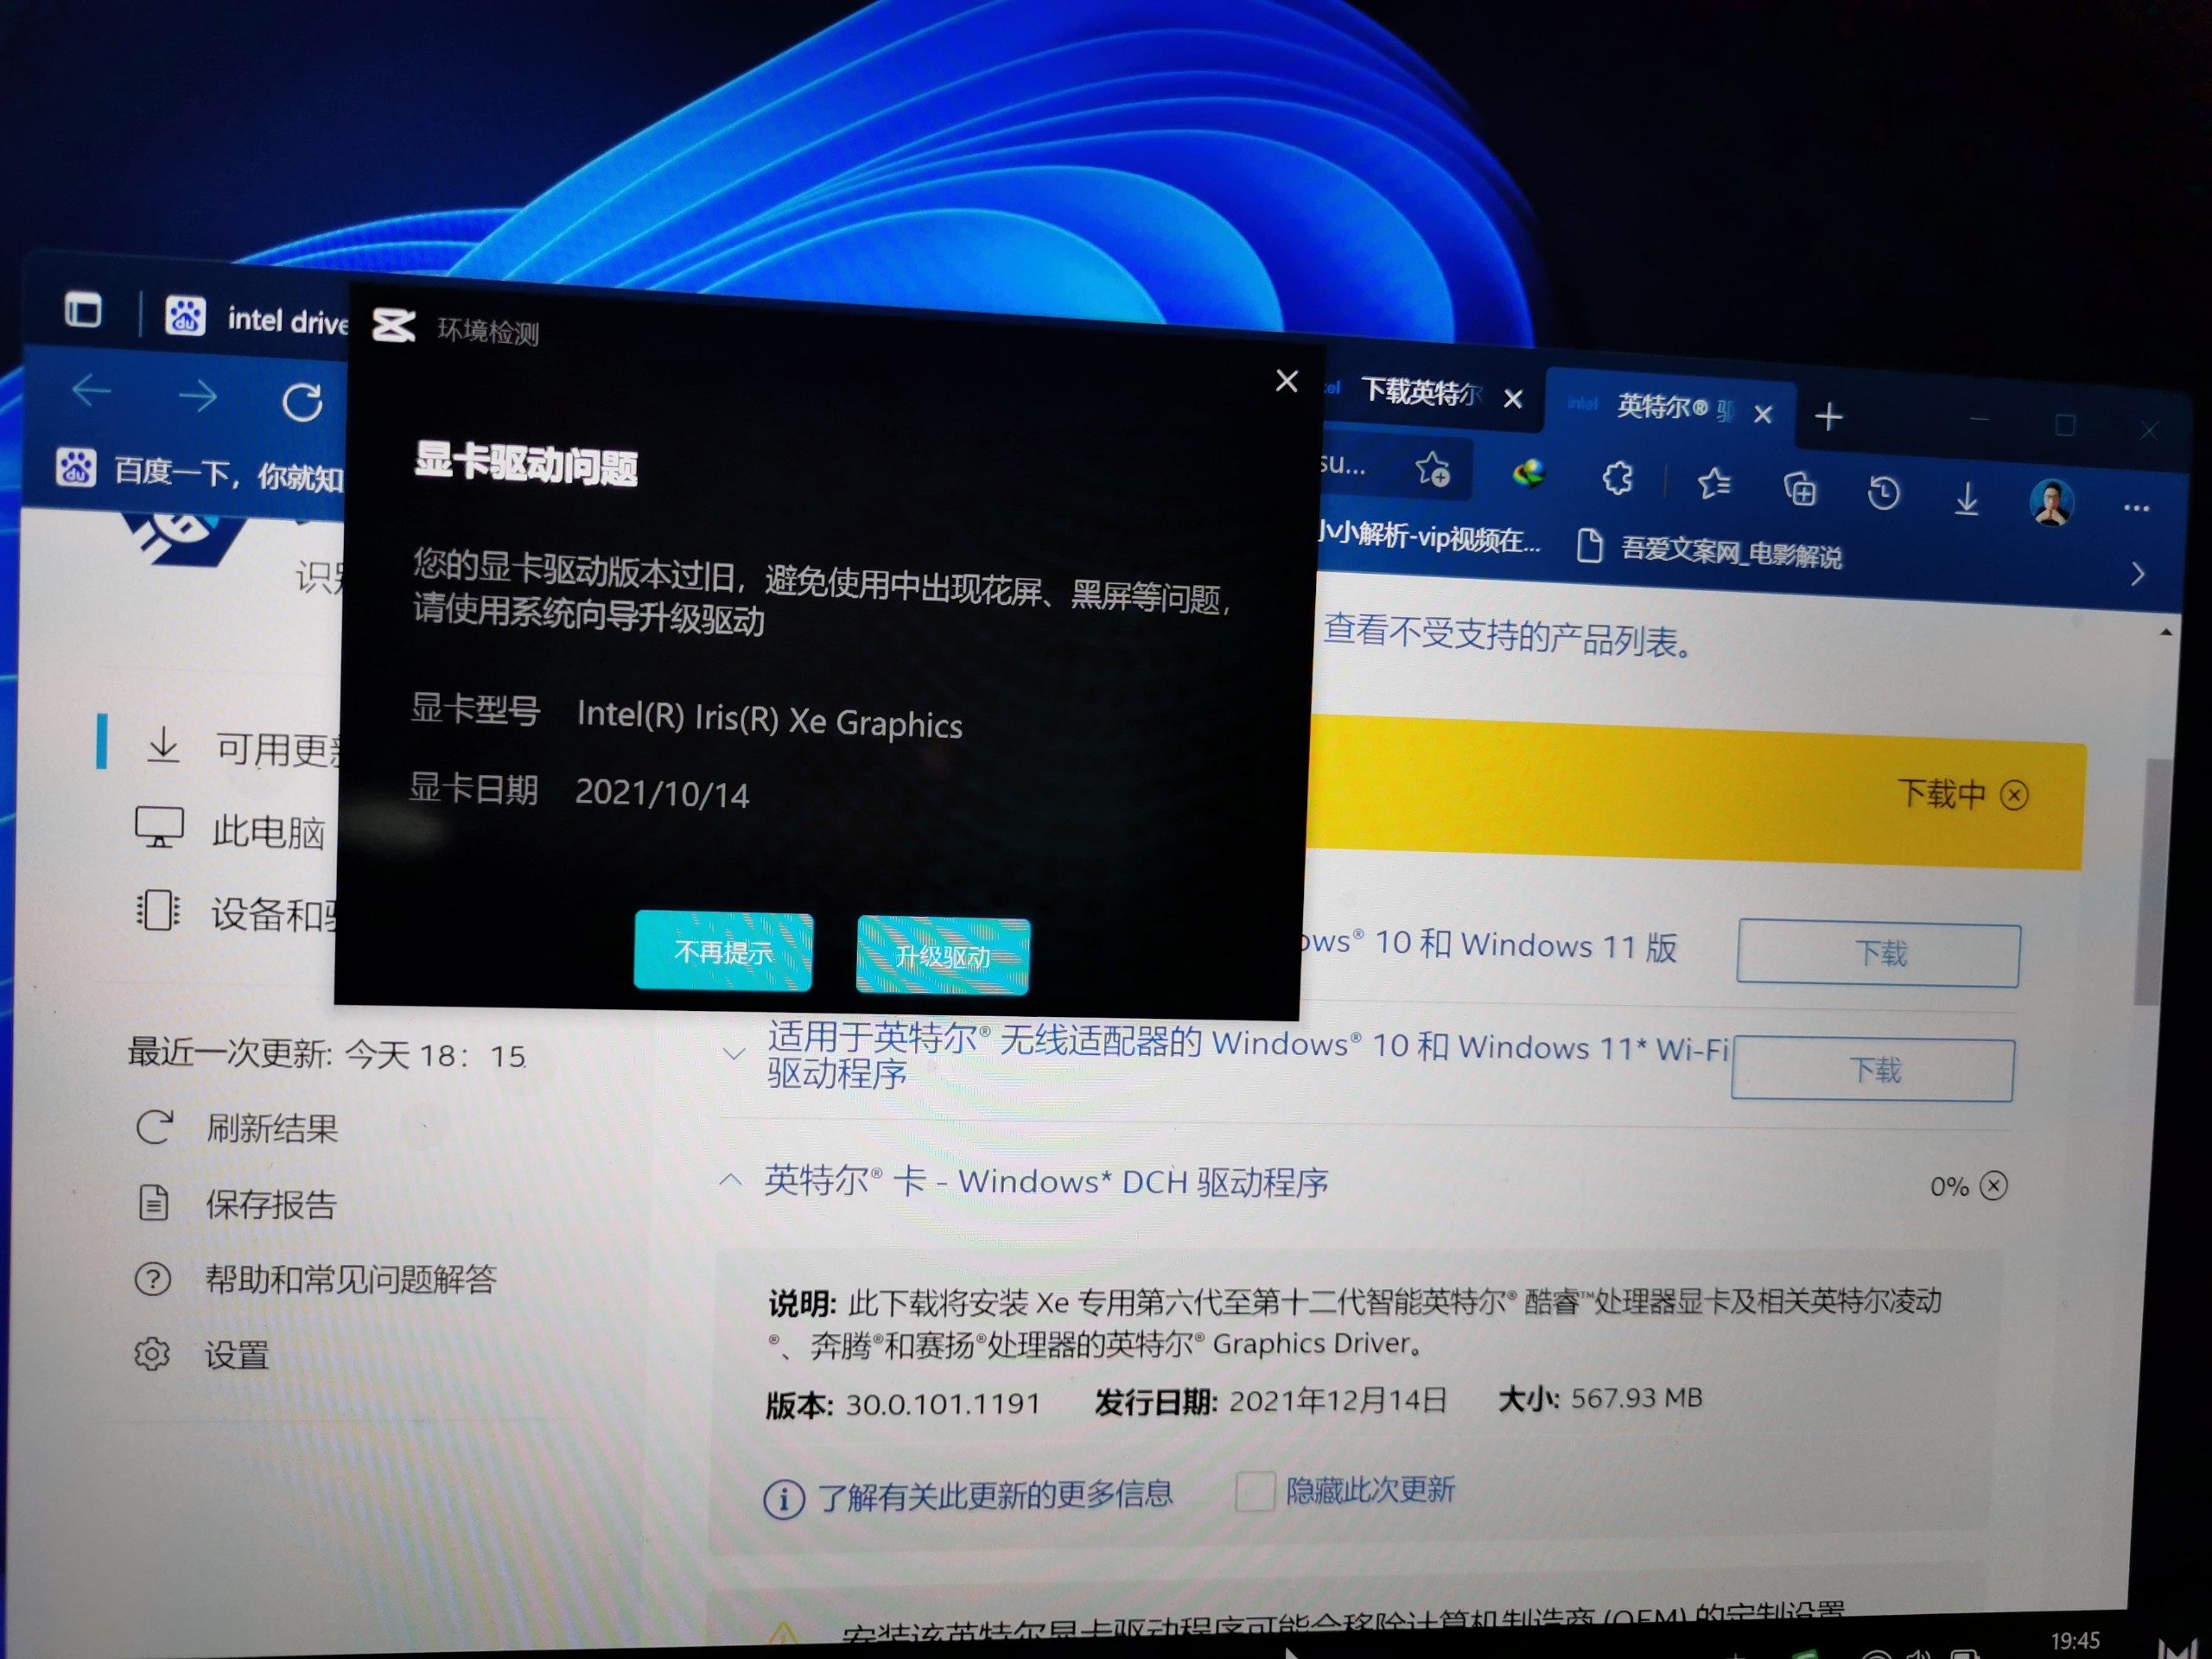This screenshot has width=2212, height=1659.
Task: Open the Edge settings and more menu
Action: [2136, 509]
